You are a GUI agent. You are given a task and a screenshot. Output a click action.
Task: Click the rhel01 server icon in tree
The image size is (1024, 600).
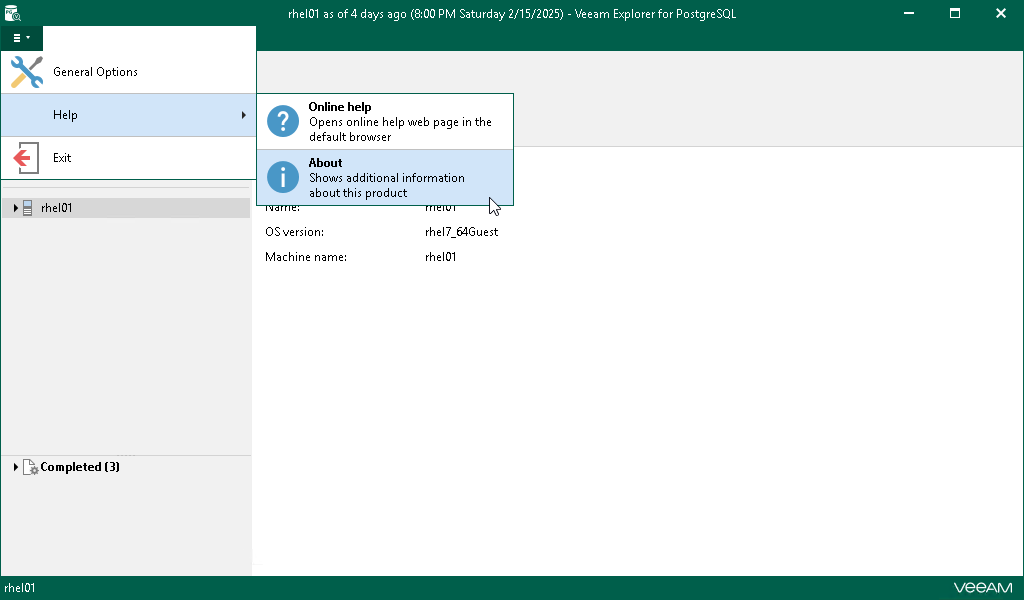[x=27, y=208]
